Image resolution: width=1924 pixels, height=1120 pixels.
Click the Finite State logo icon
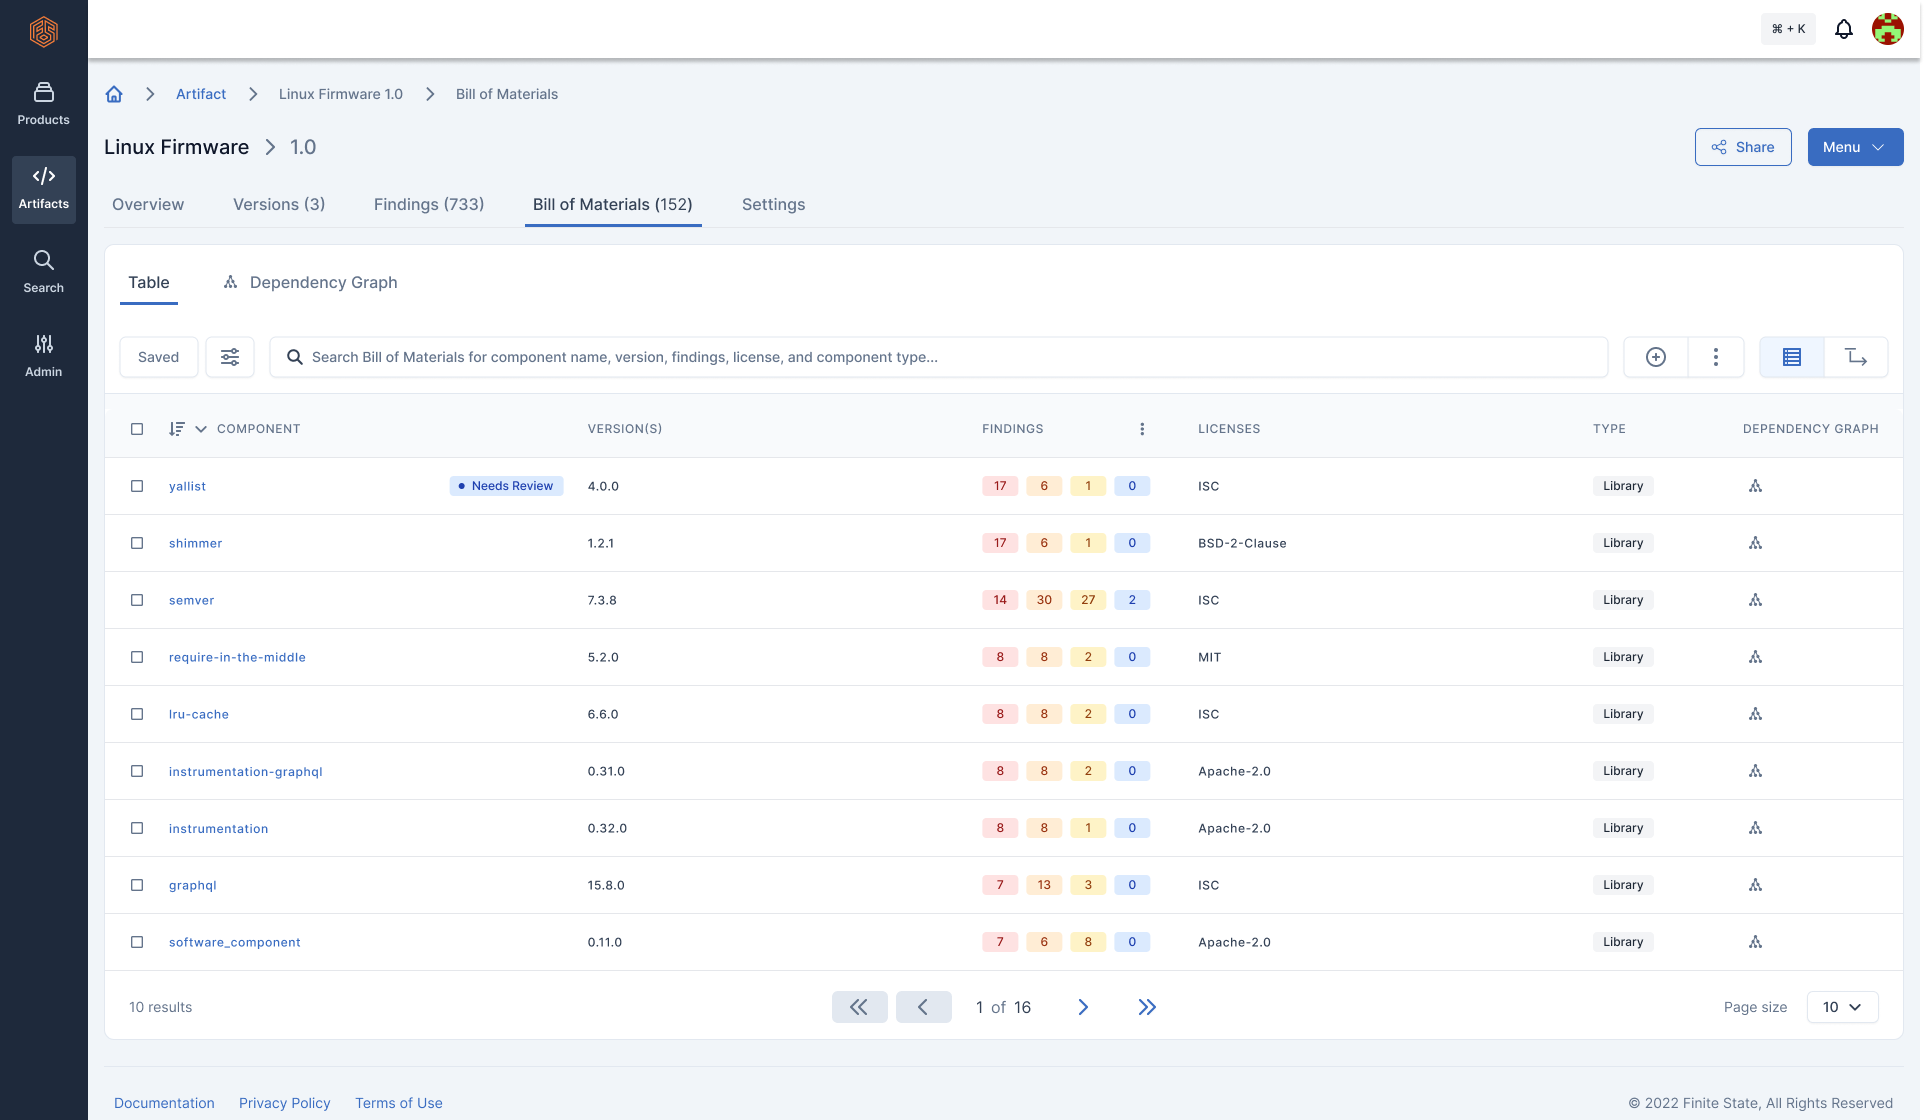click(43, 31)
